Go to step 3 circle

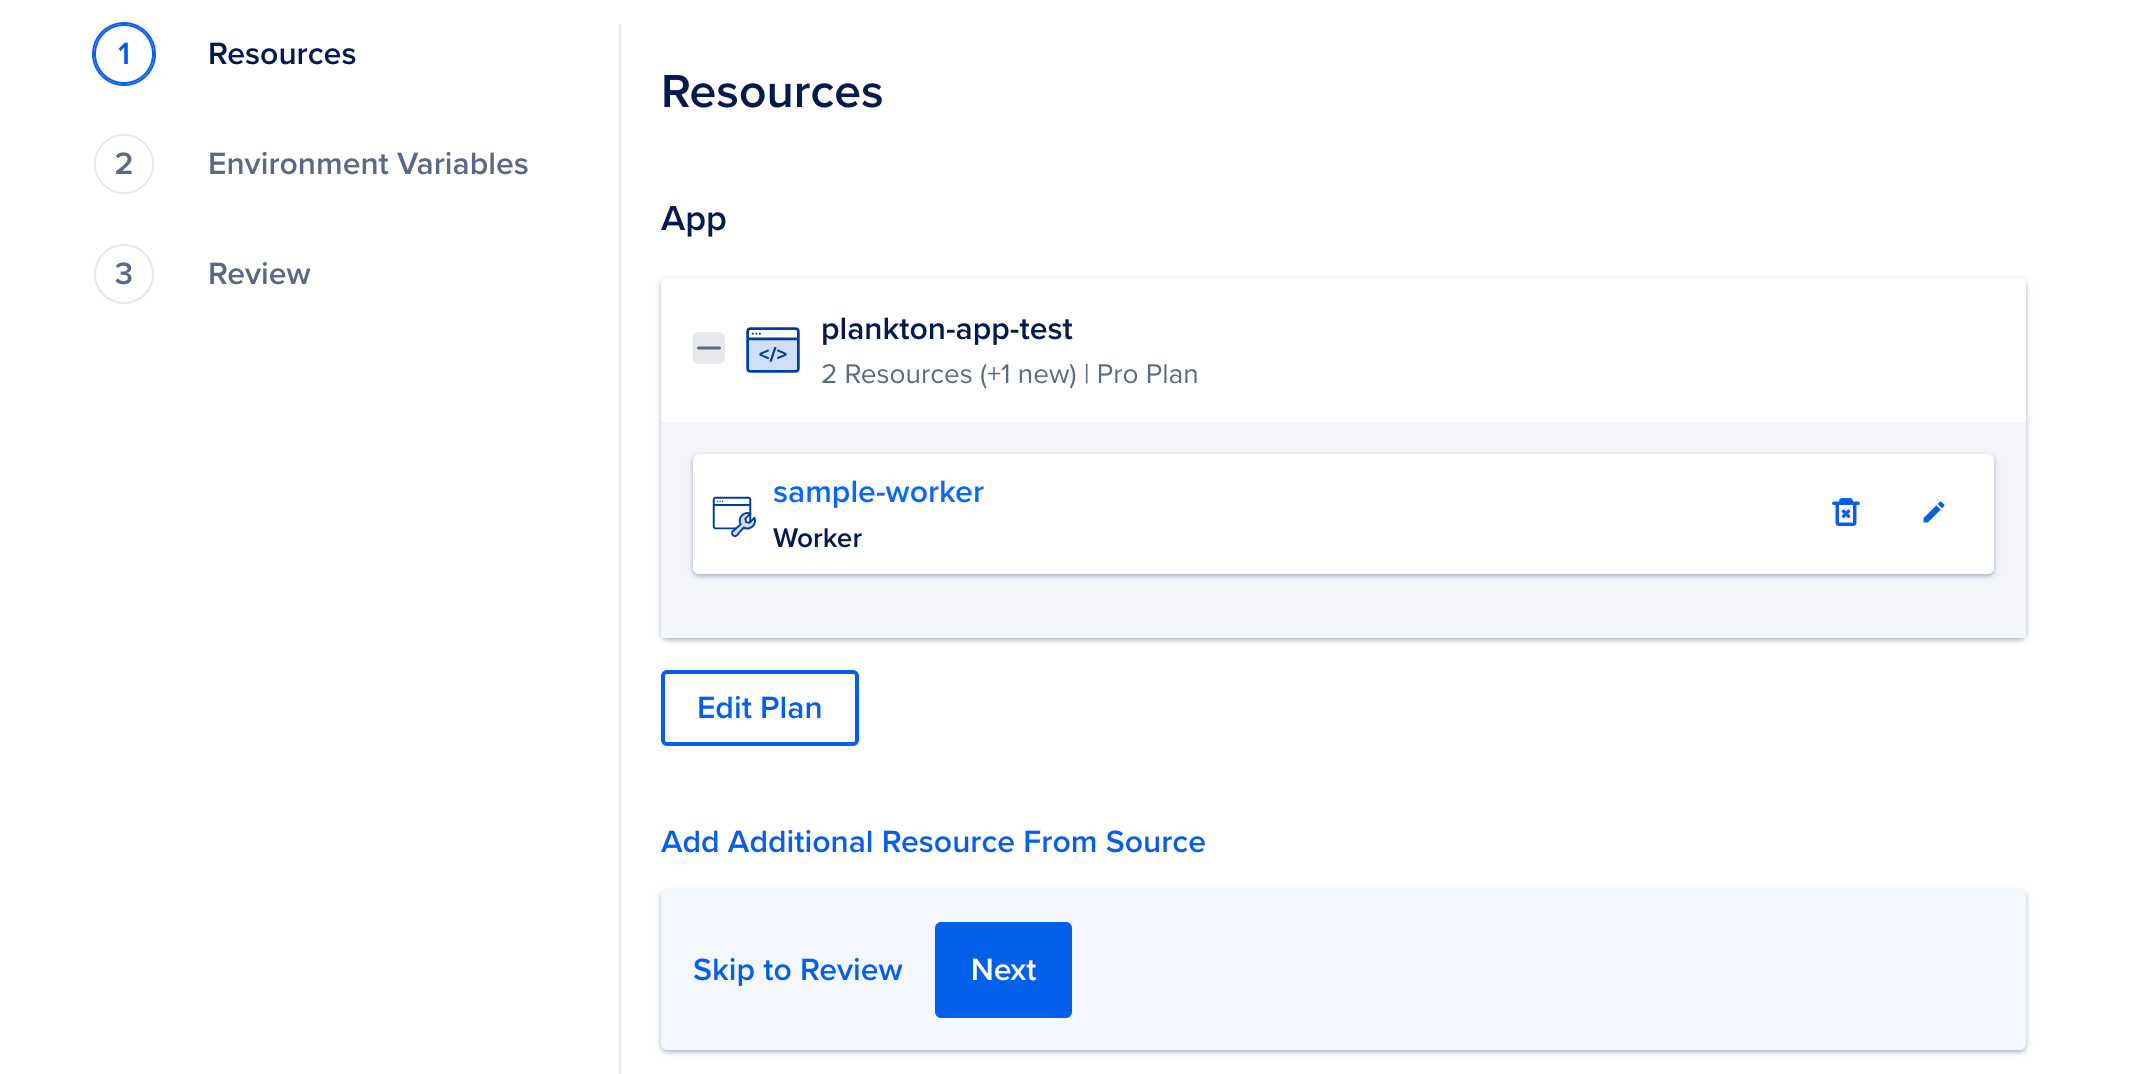[124, 274]
